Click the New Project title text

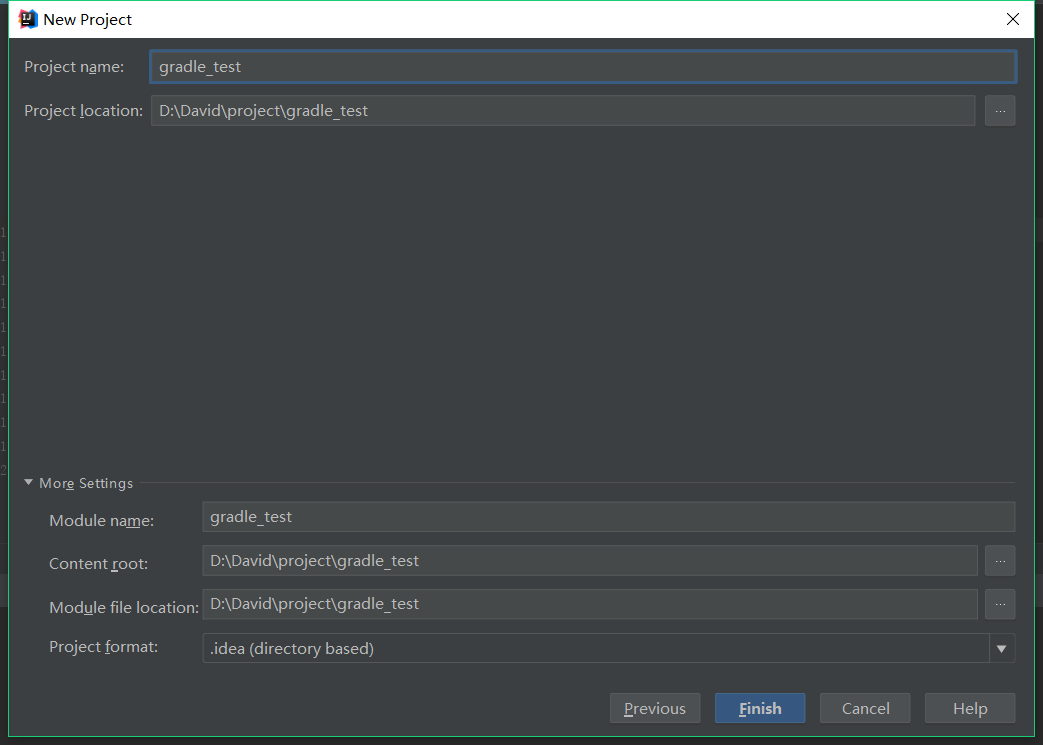(88, 19)
